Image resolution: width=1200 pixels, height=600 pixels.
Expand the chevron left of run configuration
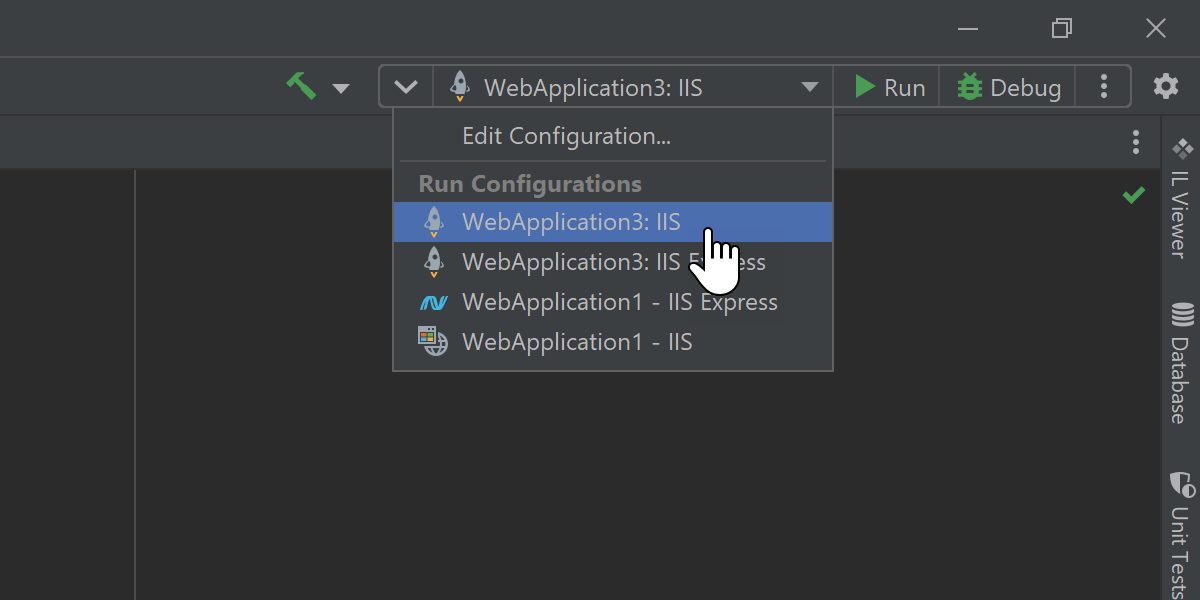pos(406,87)
